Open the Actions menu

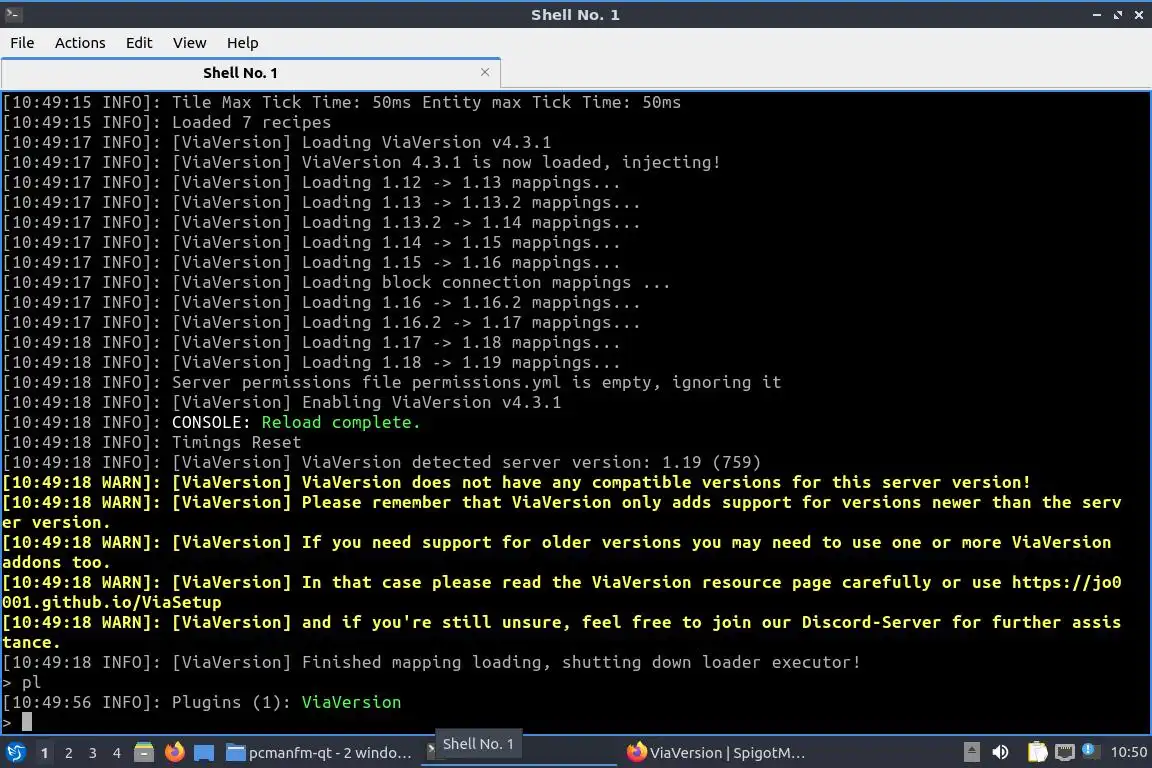[80, 43]
